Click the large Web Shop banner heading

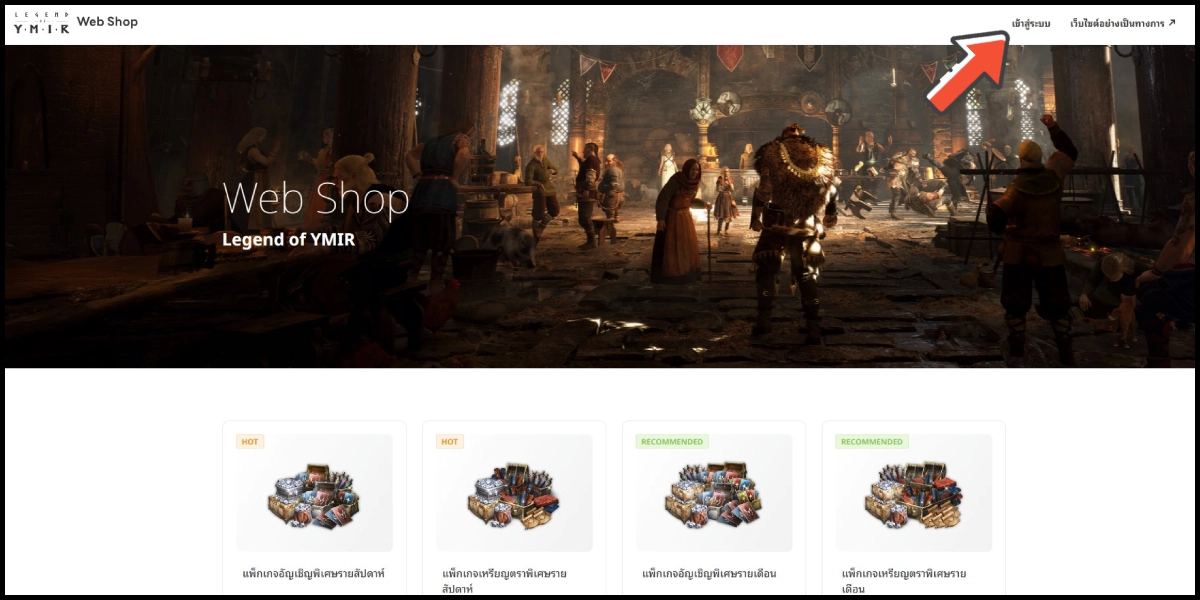[316, 198]
